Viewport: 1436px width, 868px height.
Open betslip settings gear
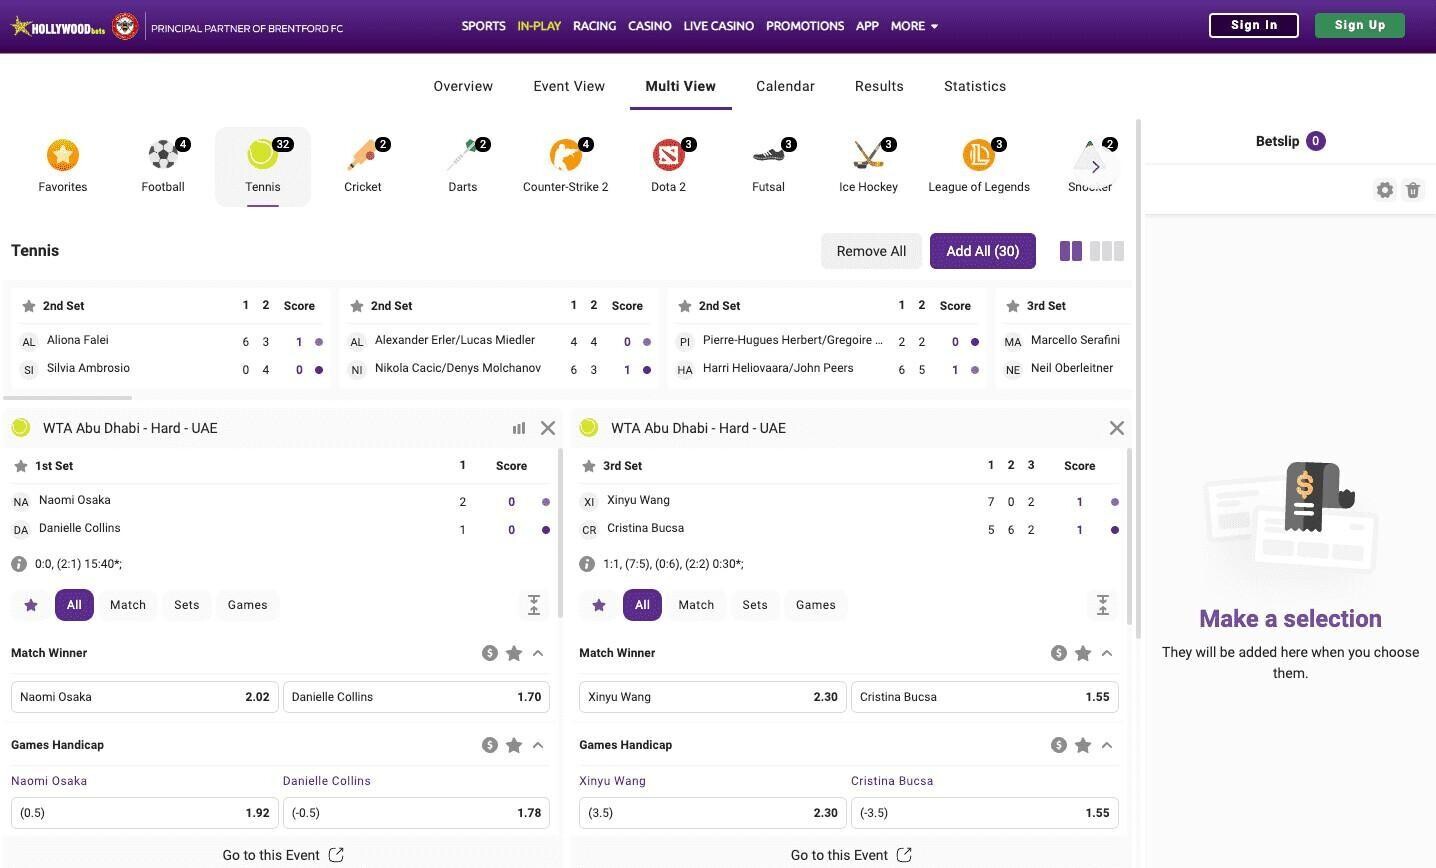(1385, 190)
